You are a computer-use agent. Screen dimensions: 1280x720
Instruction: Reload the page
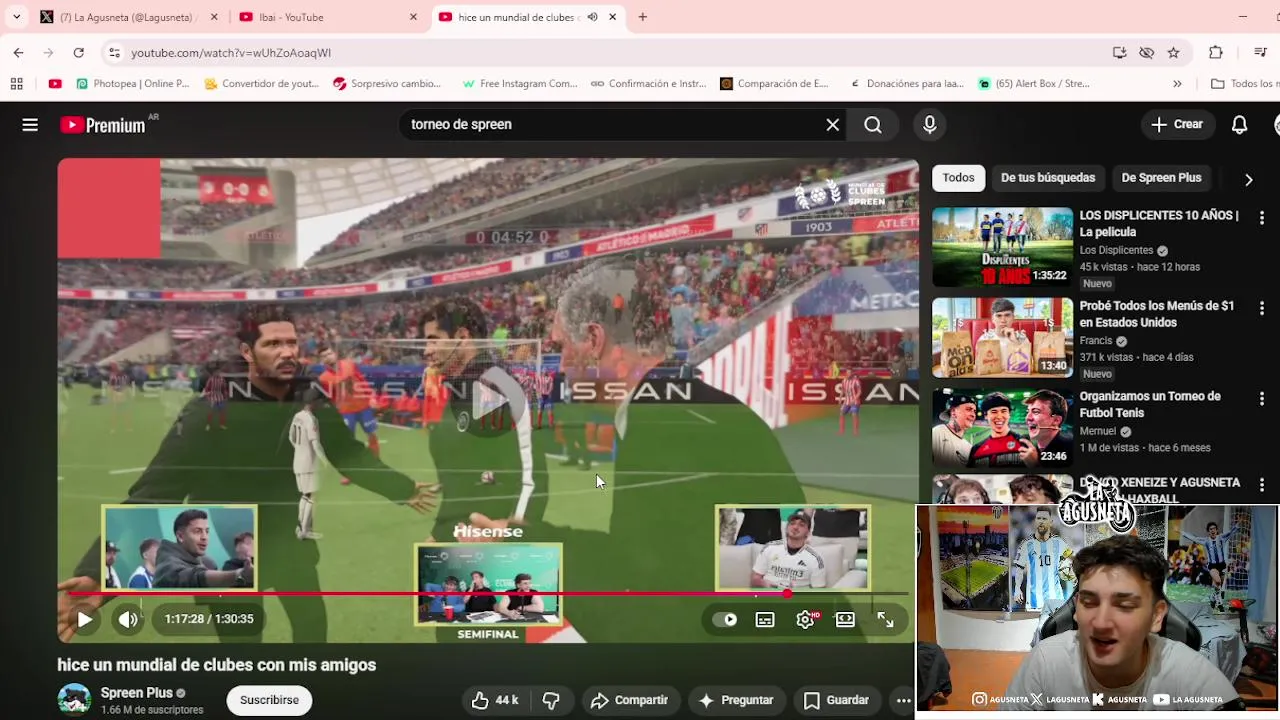coord(78,53)
